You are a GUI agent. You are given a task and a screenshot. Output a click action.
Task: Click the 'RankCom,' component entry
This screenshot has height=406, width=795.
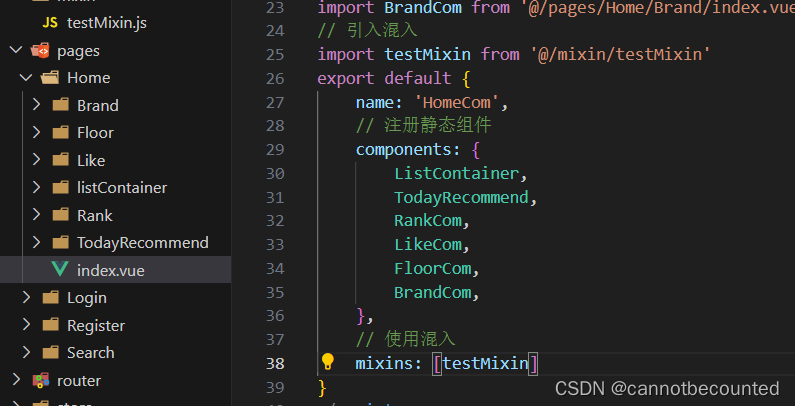(x=432, y=221)
